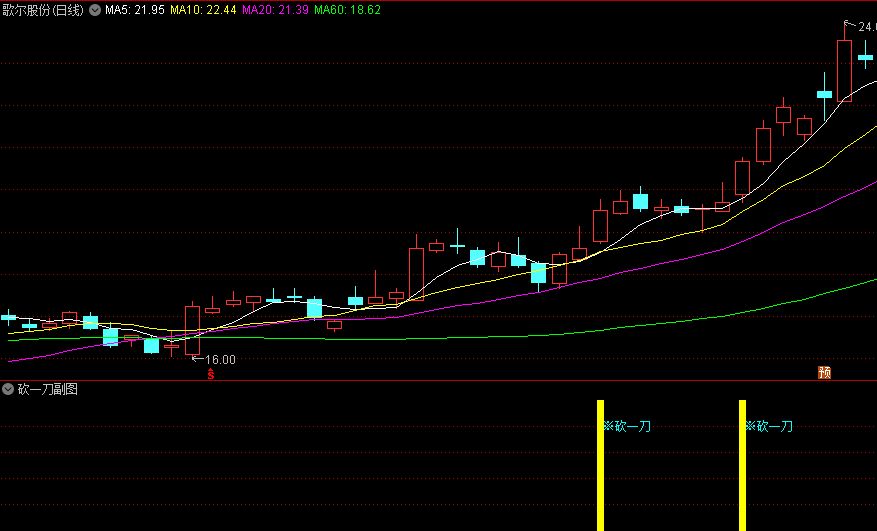Click the second 砍一刀 signal label
This screenshot has width=877, height=531.
(x=770, y=426)
